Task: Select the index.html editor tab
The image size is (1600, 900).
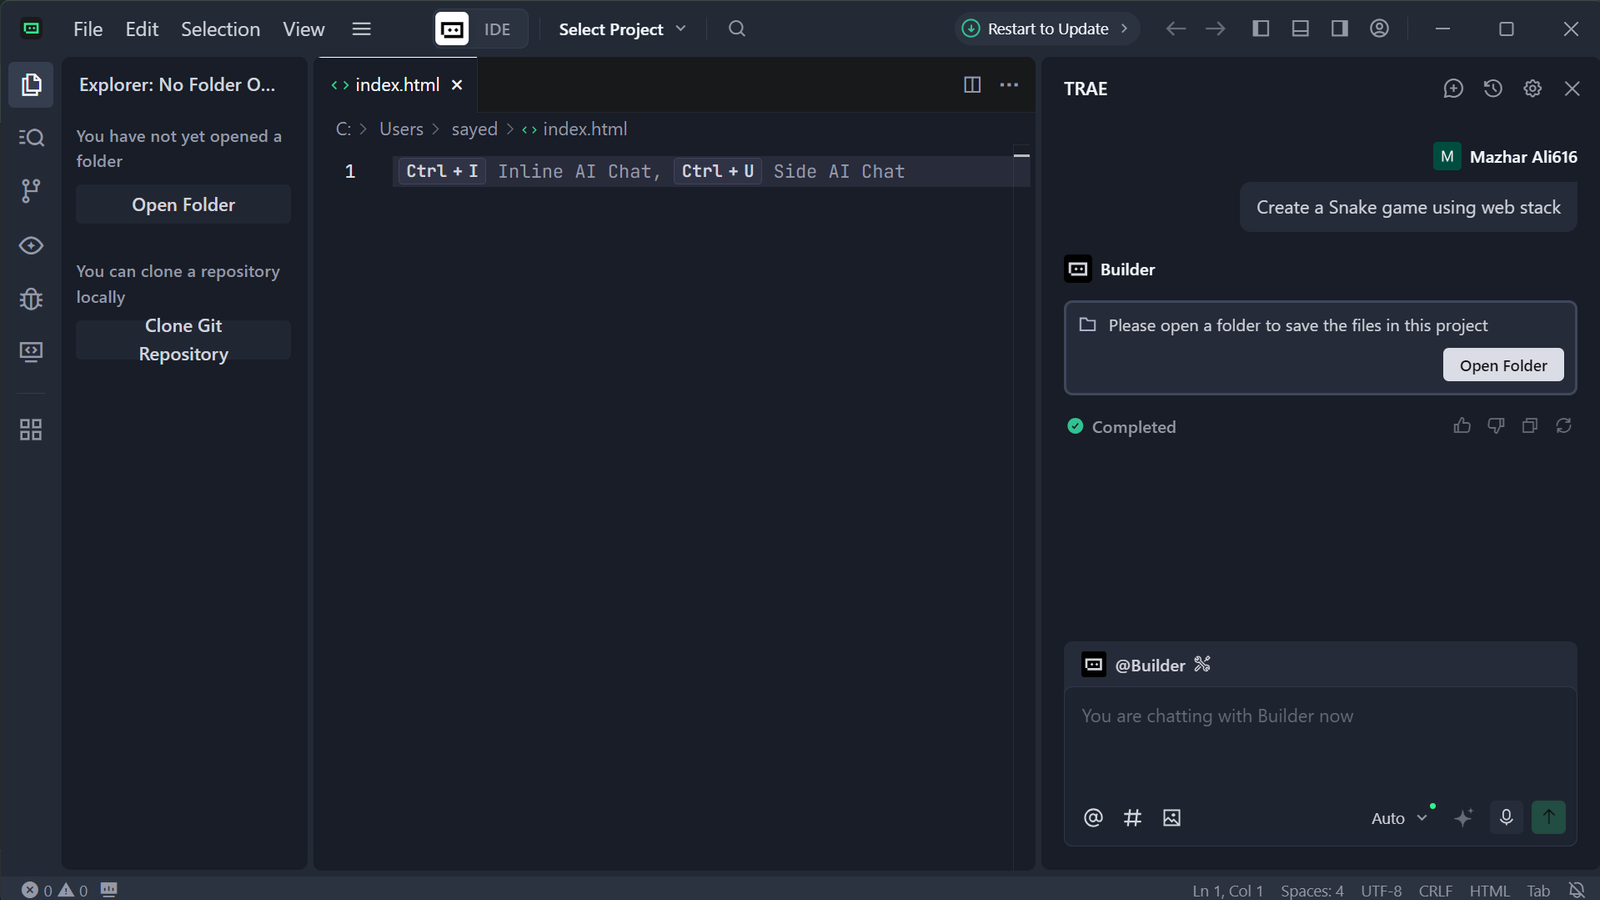Action: pyautogui.click(x=397, y=85)
